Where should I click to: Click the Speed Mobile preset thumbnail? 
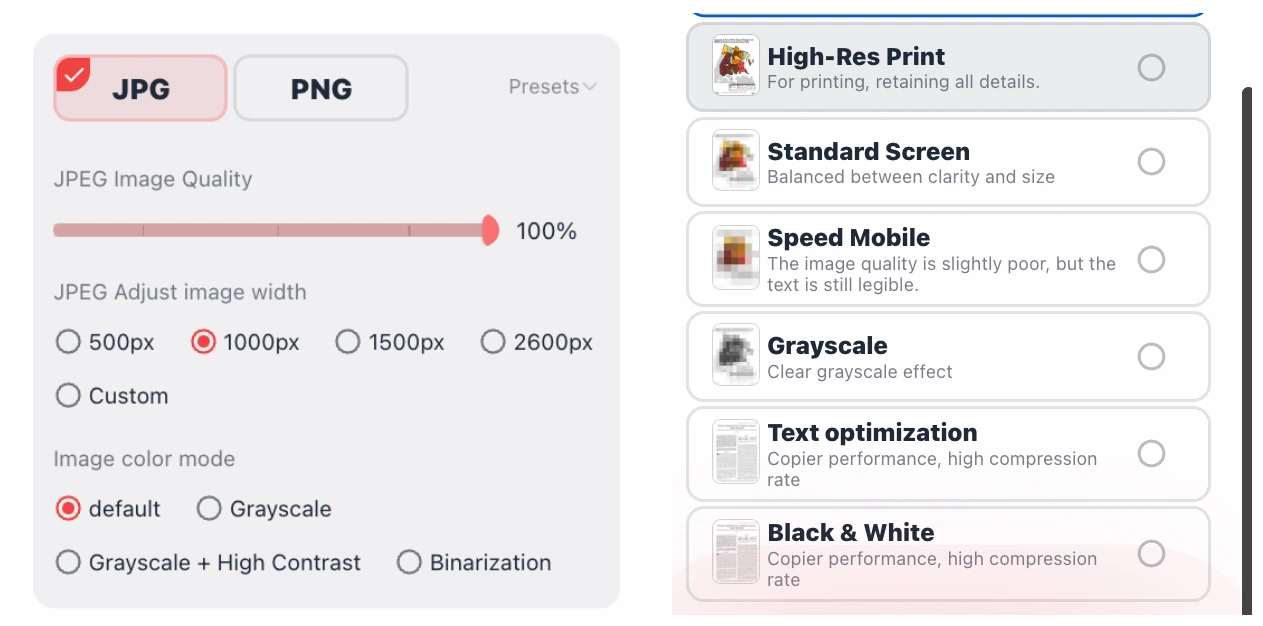tap(735, 258)
